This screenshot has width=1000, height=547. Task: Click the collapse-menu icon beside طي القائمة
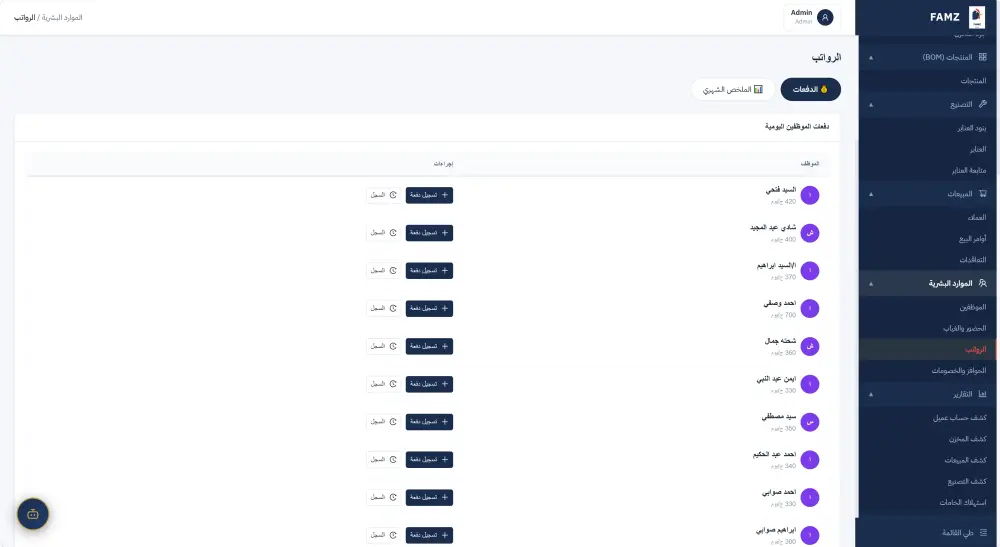click(982, 532)
